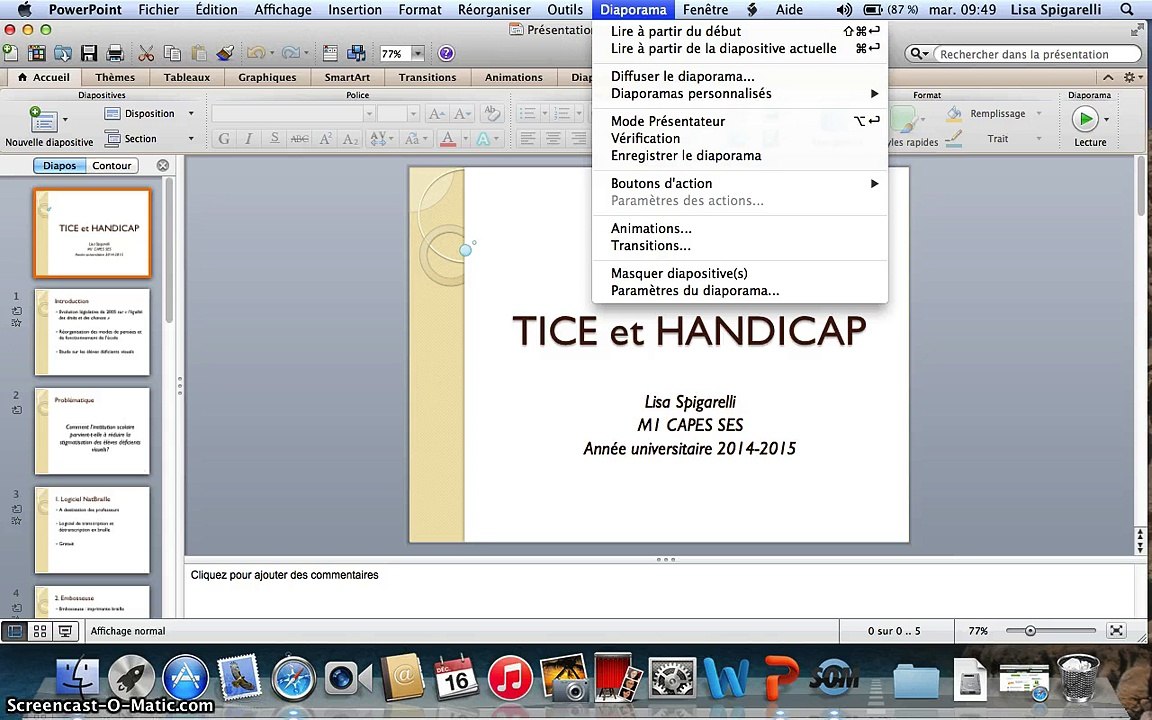This screenshot has height=720, width=1152.
Task: Adjust the zoom slider in status bar
Action: pos(1030,630)
